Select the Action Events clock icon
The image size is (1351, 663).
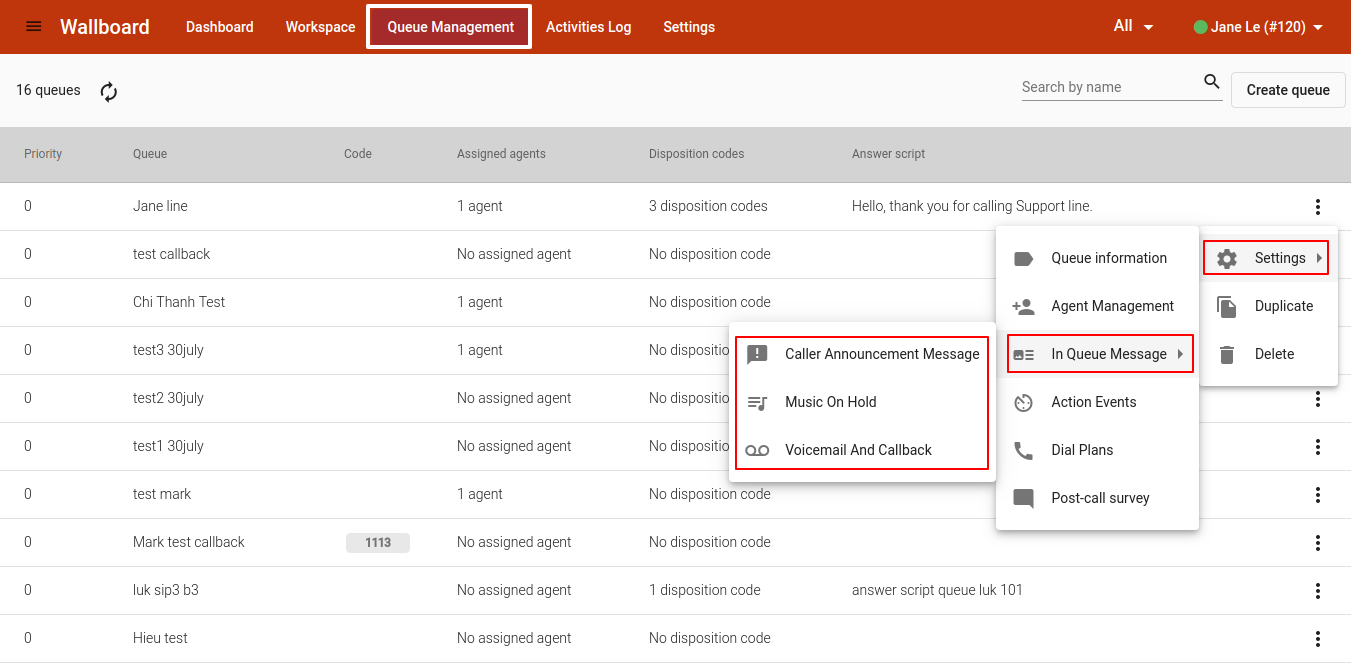click(1023, 402)
